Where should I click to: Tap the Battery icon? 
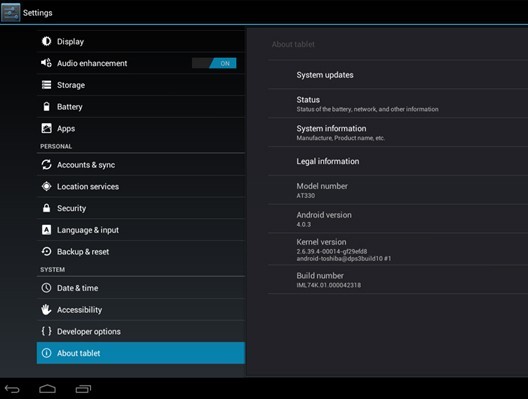pos(46,106)
